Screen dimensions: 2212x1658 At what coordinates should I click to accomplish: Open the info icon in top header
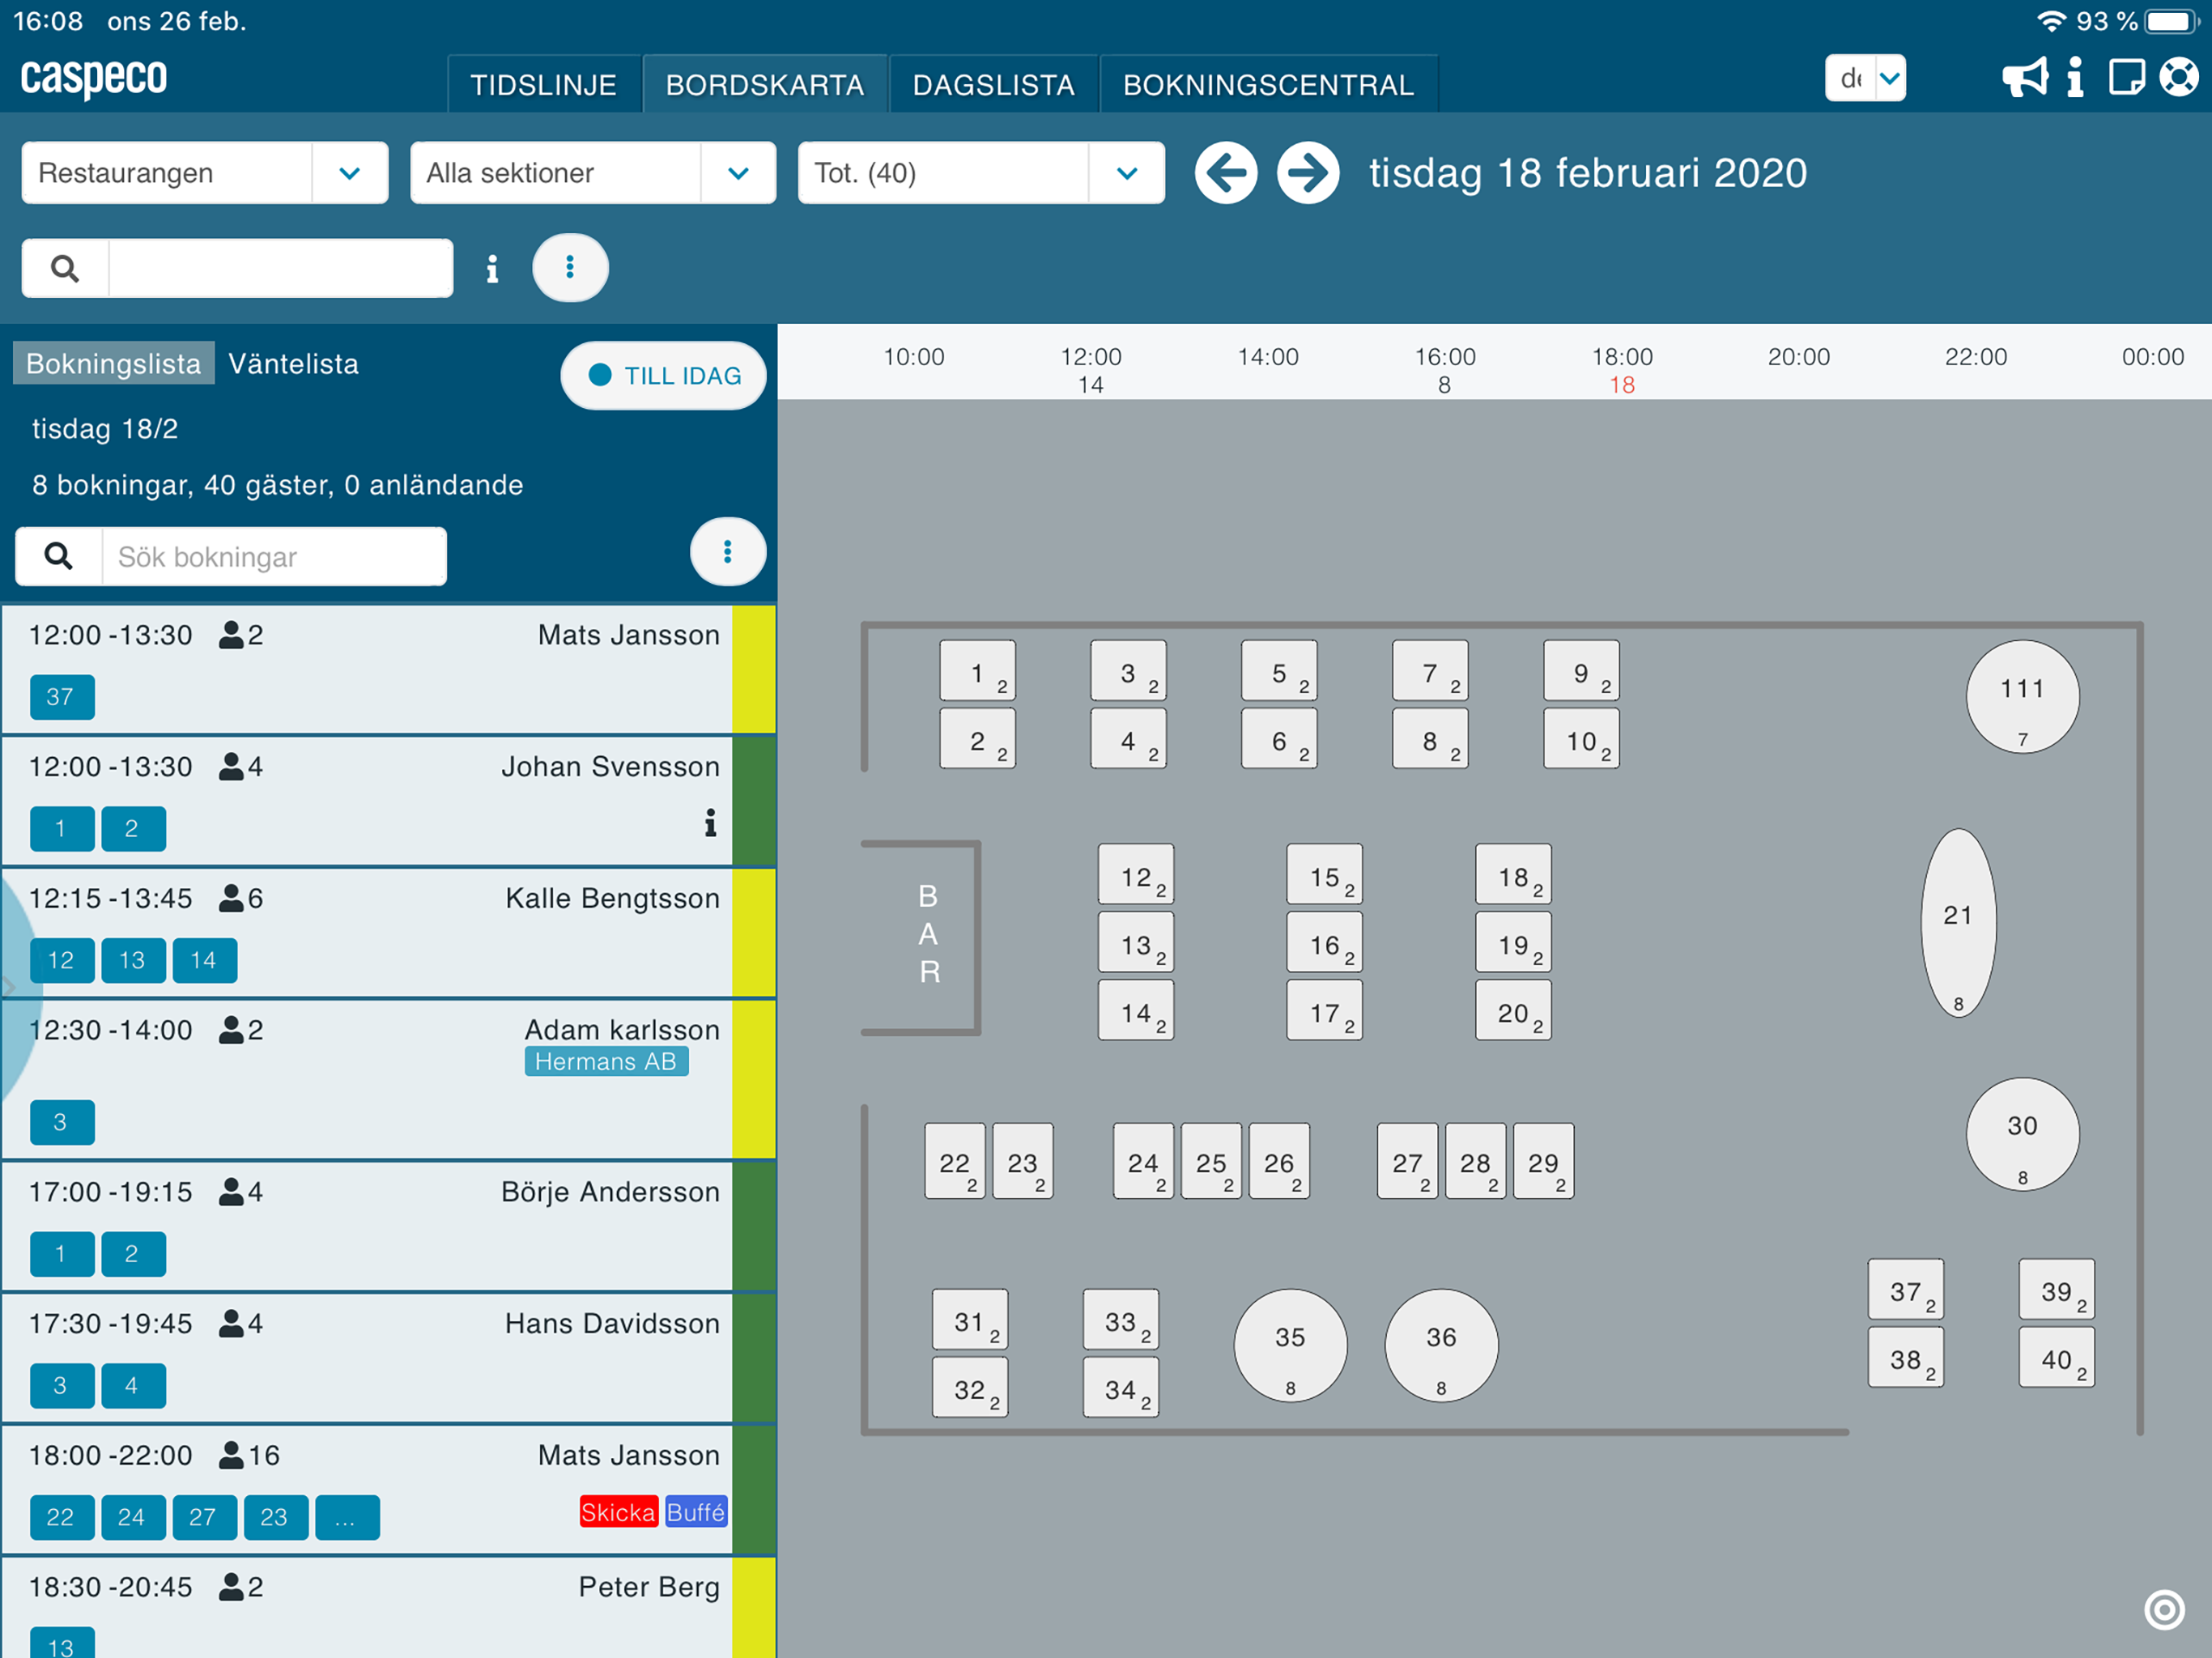click(2076, 78)
